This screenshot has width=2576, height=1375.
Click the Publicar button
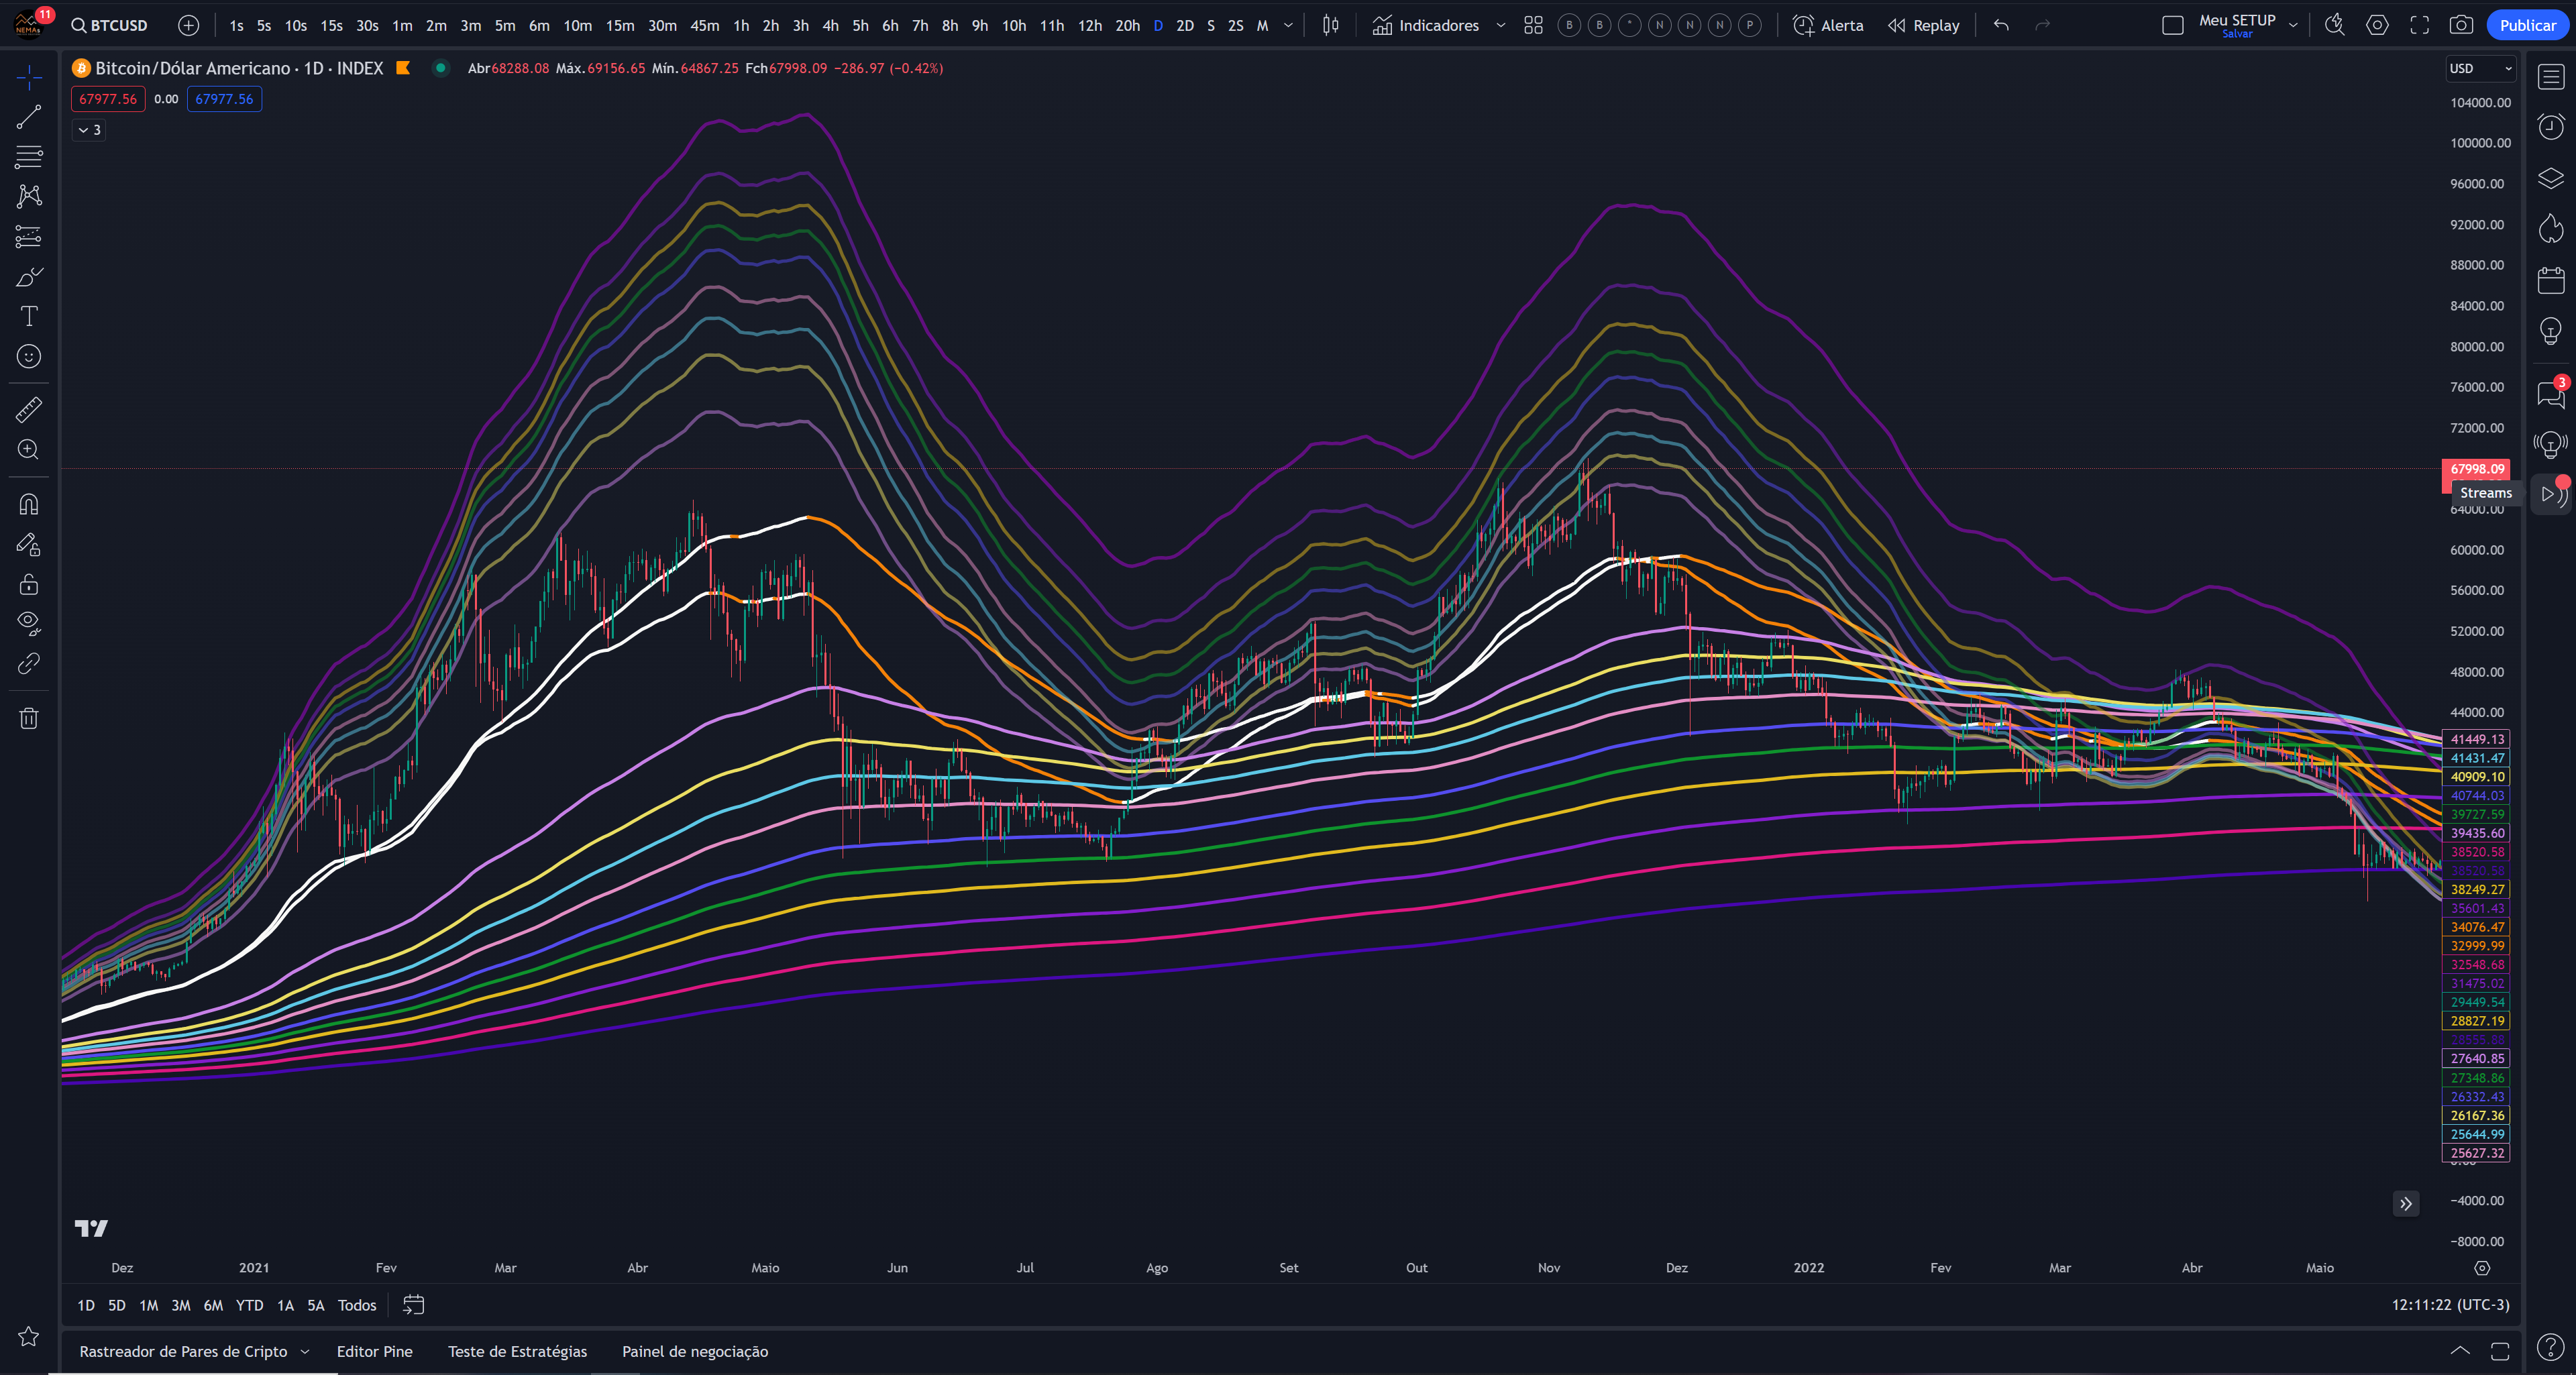click(2527, 25)
